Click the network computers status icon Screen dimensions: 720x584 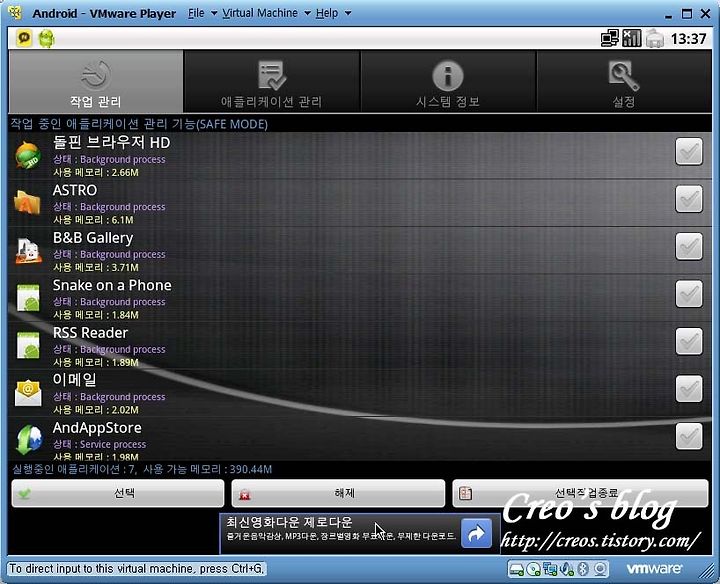610,39
